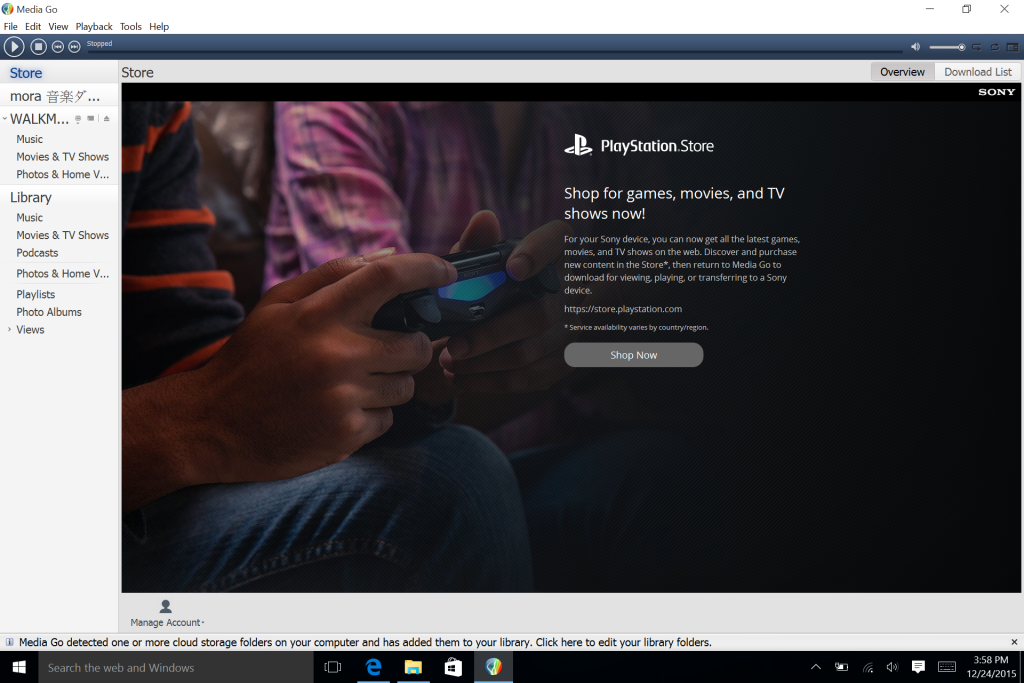Skip to the previous track
The width and height of the screenshot is (1024, 683).
pyautogui.click(x=57, y=46)
